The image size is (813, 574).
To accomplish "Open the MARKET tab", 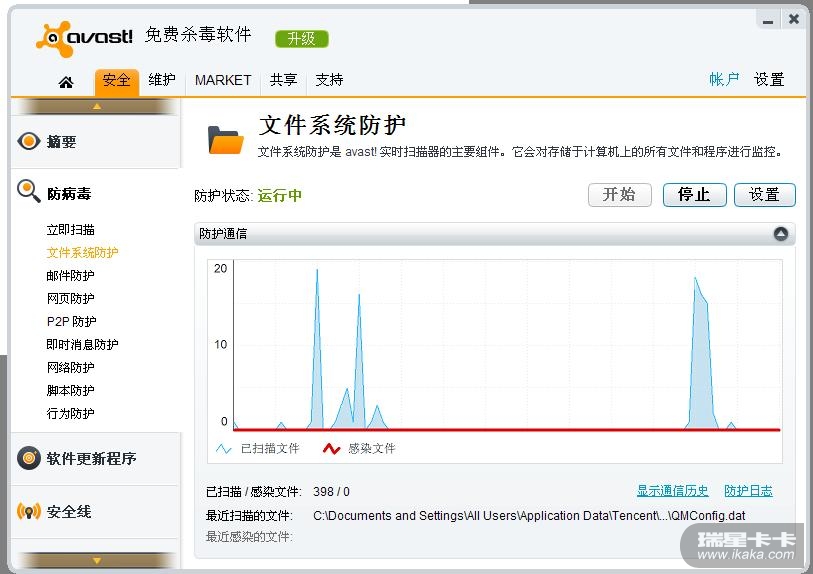I will click(223, 80).
